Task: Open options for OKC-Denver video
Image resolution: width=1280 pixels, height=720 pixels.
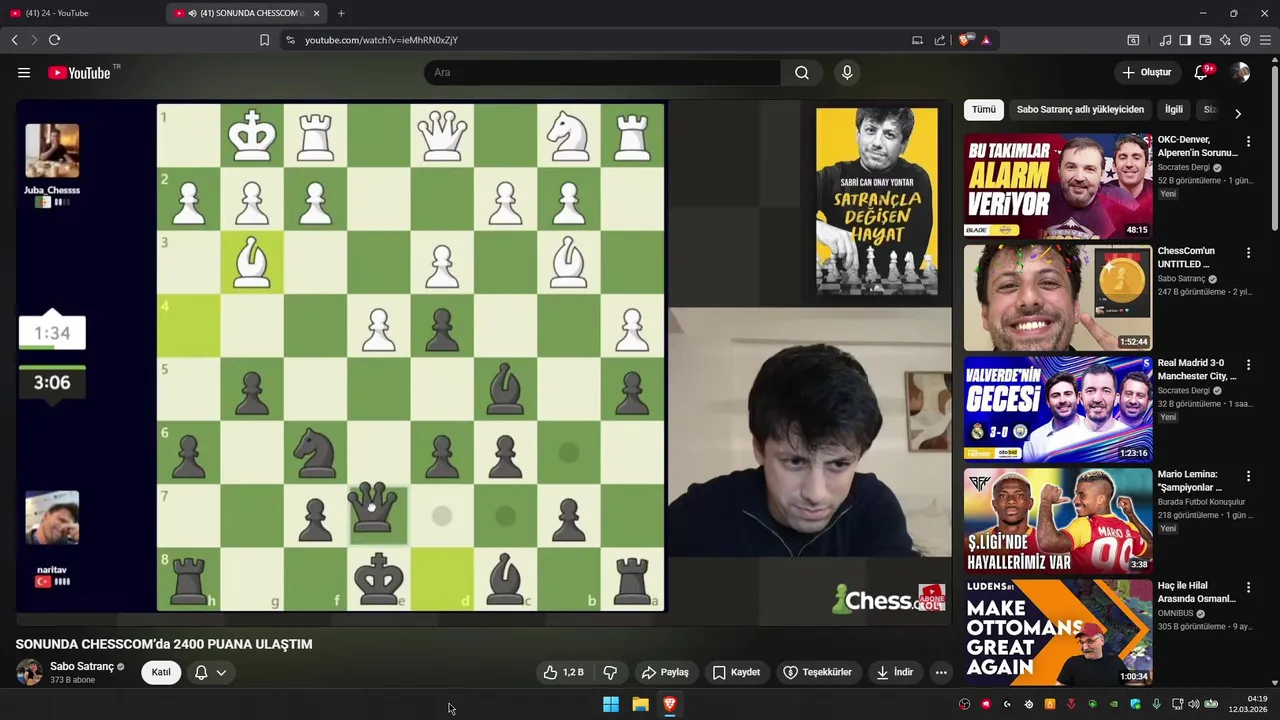Action: pyautogui.click(x=1248, y=142)
